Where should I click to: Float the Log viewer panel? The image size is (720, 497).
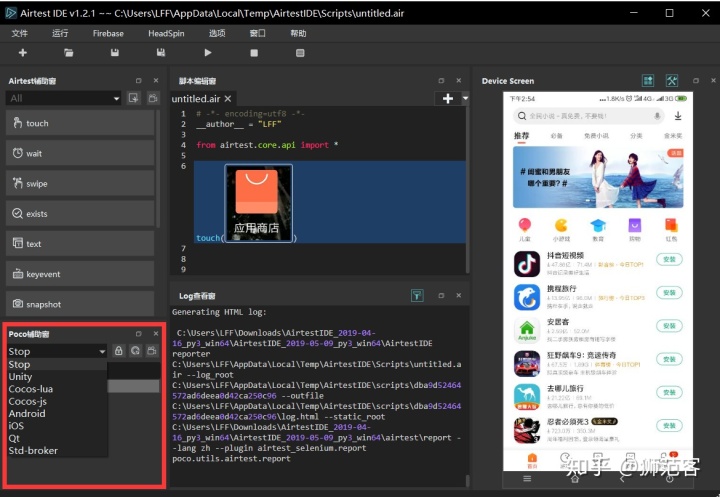[441, 295]
